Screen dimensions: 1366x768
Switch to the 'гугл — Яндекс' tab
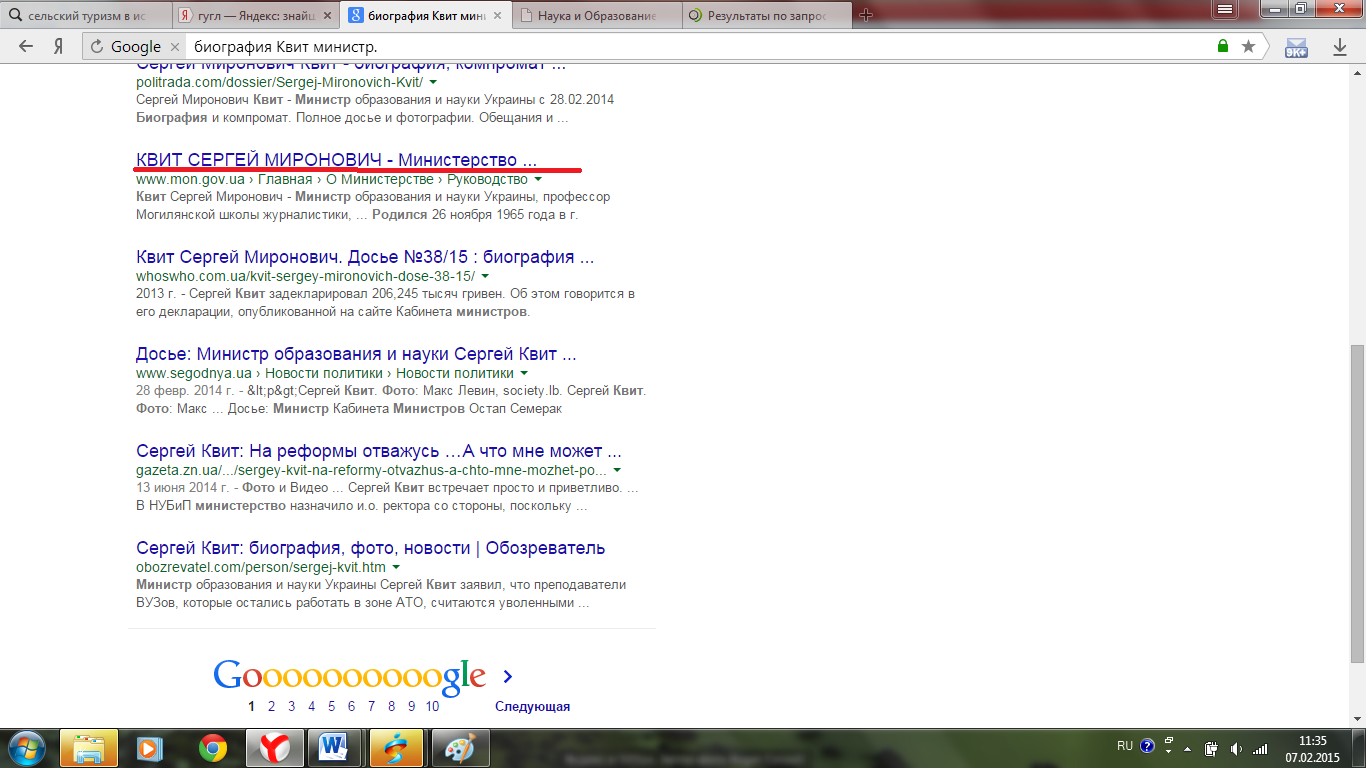tap(255, 15)
